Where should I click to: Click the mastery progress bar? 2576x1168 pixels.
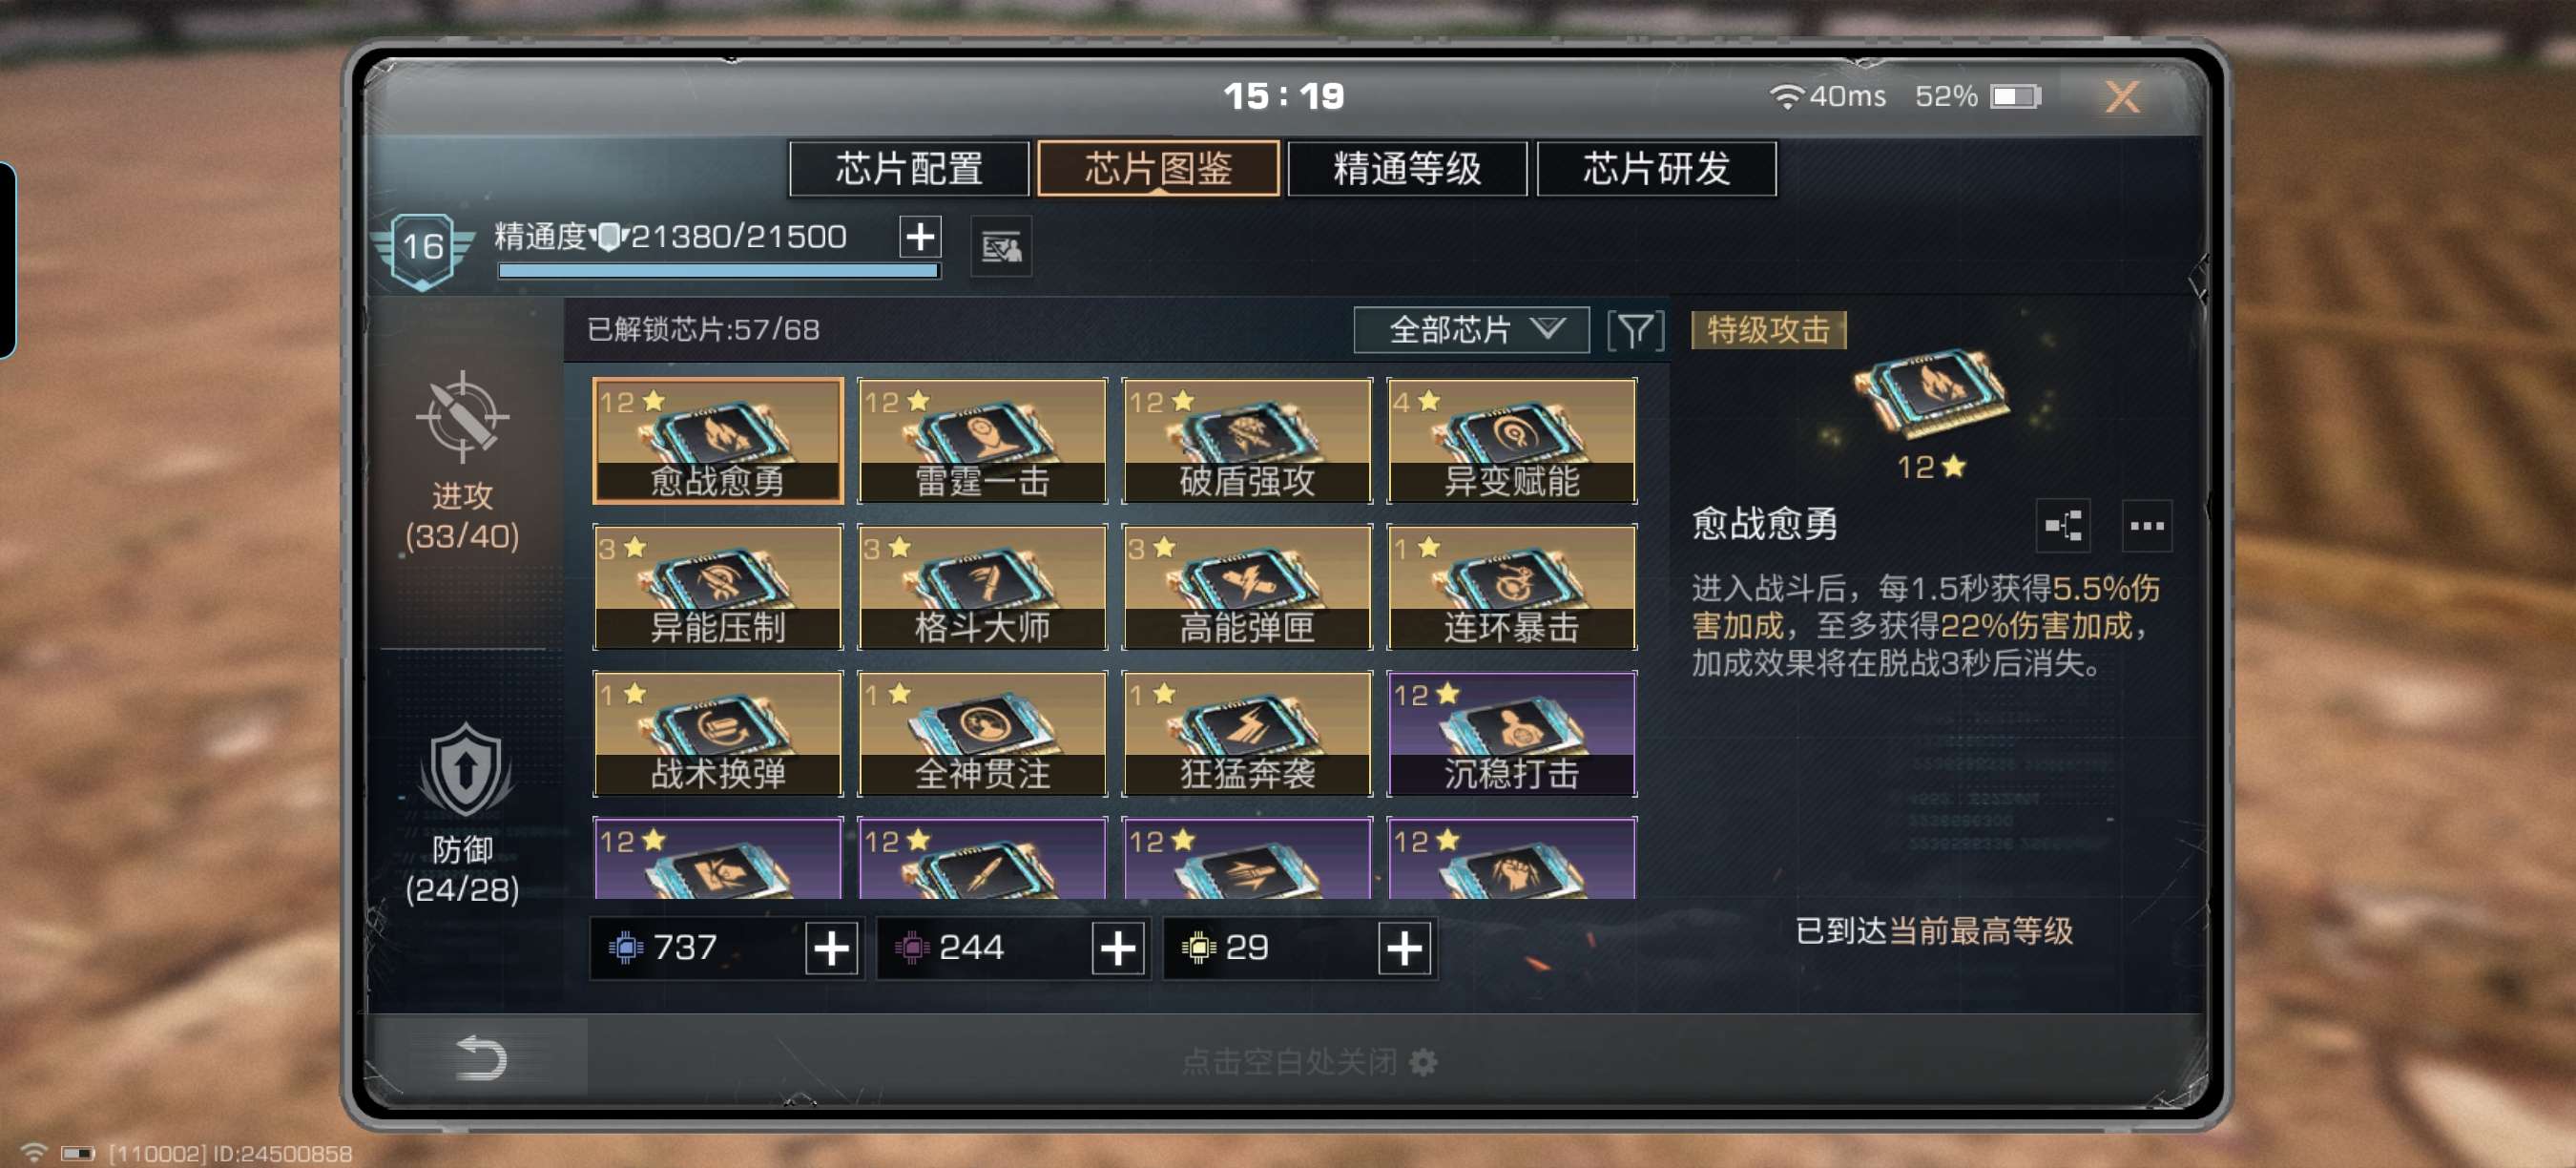719,270
